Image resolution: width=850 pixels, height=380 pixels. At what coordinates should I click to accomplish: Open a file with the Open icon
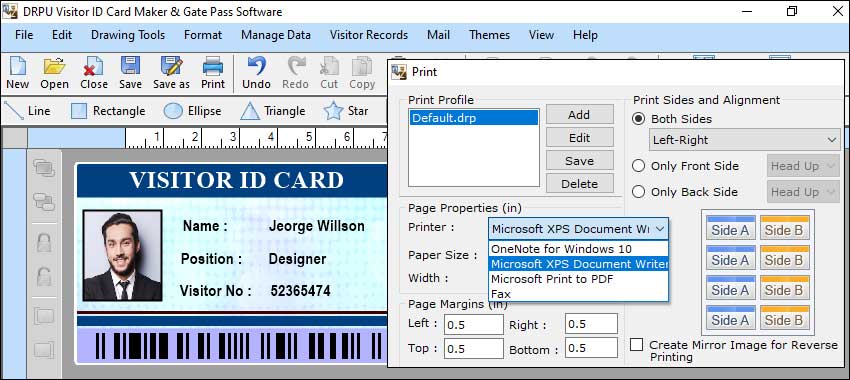(54, 73)
